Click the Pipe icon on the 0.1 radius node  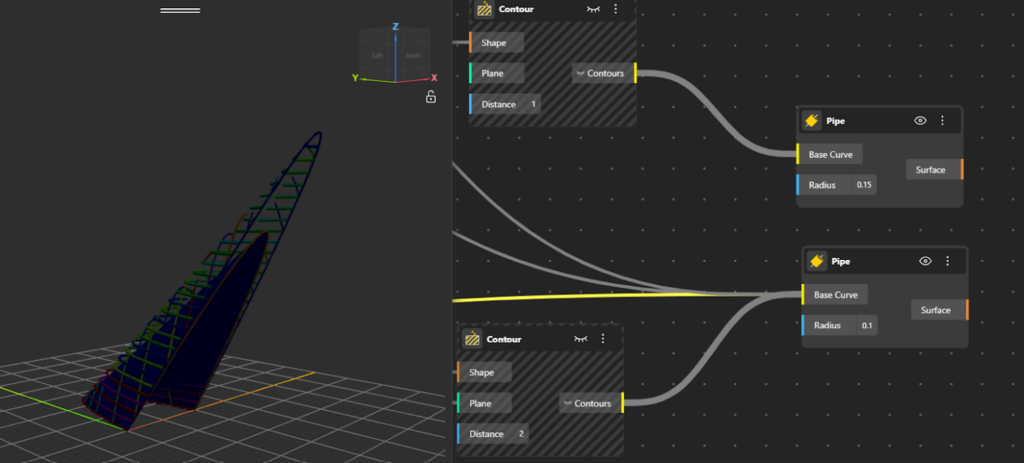(817, 261)
